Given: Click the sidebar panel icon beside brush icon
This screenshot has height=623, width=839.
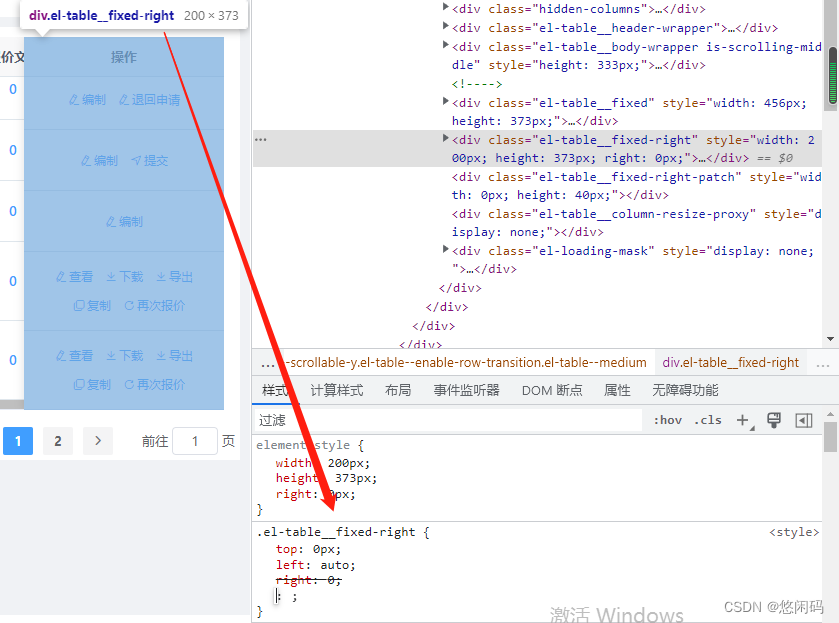Looking at the screenshot, I should (x=805, y=419).
